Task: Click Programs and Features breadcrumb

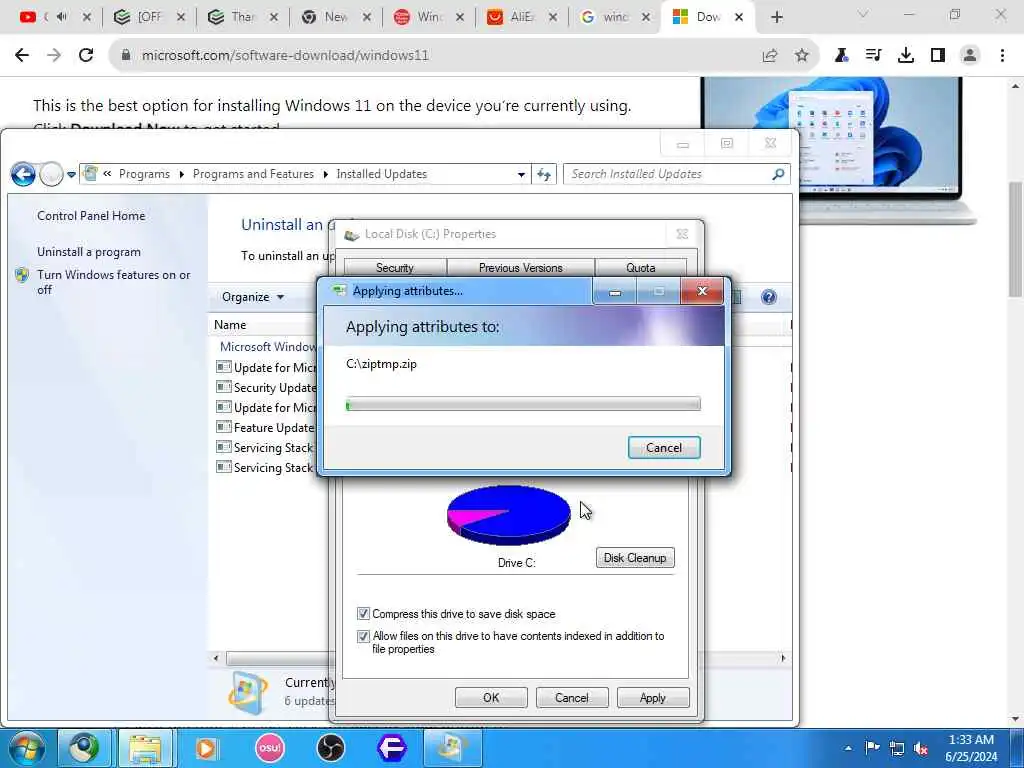Action: (x=253, y=174)
